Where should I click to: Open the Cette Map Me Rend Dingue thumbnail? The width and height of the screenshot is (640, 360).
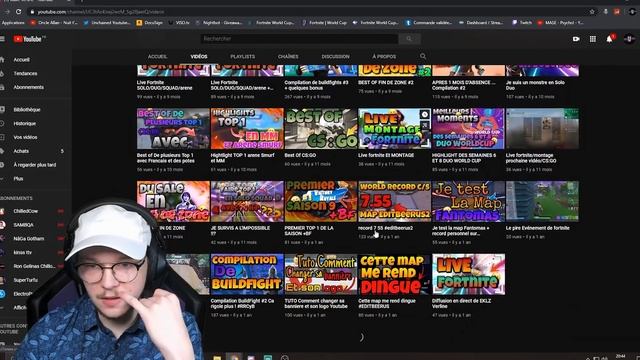point(394,274)
